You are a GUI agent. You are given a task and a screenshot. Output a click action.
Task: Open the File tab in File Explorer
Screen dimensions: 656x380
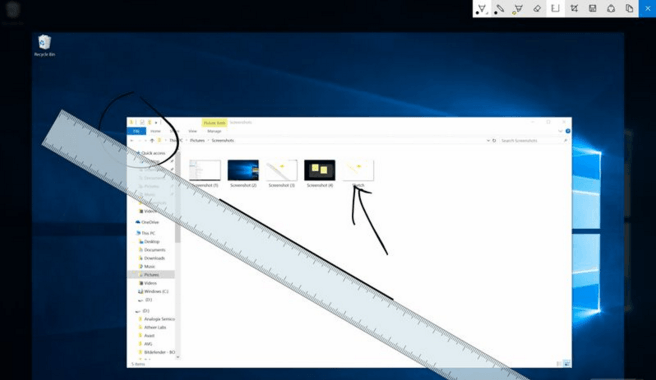coord(136,131)
